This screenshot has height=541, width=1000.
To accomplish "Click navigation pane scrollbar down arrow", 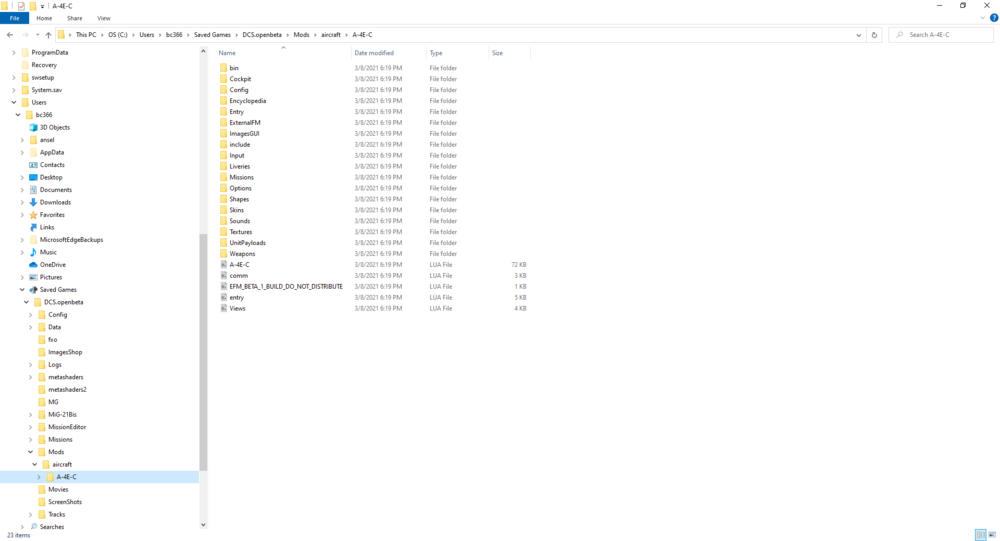I will click(203, 524).
